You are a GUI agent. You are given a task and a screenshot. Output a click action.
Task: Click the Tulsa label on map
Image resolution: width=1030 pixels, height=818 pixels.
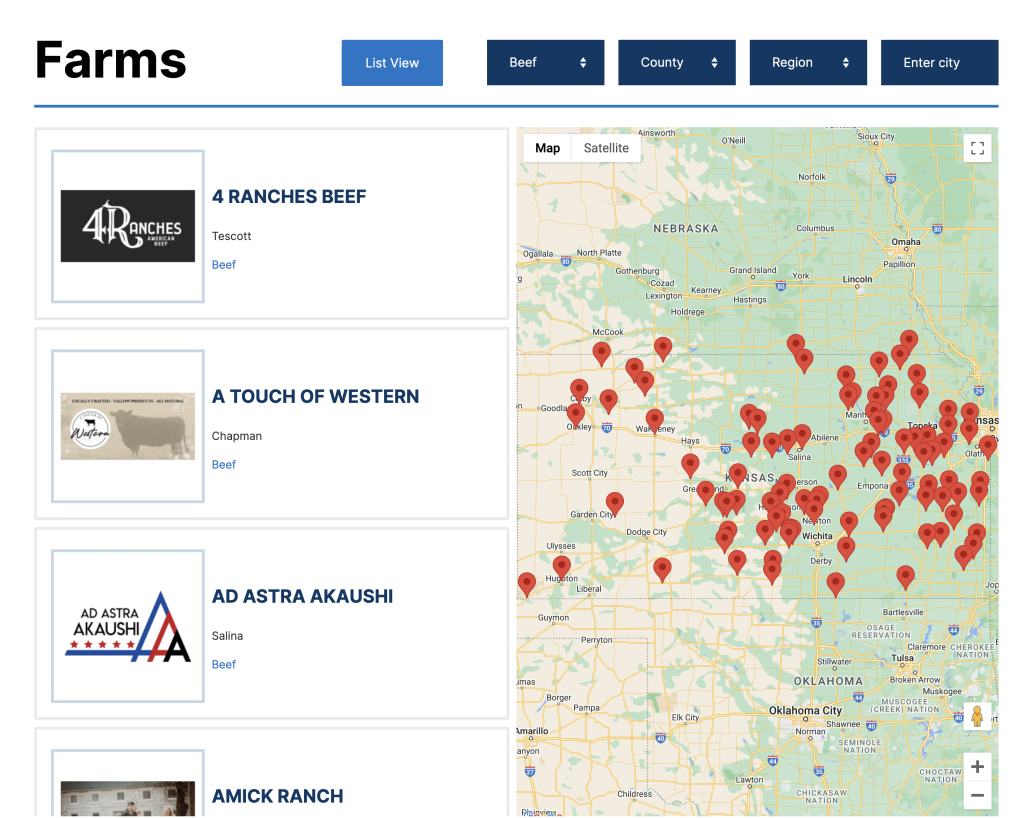click(x=902, y=658)
